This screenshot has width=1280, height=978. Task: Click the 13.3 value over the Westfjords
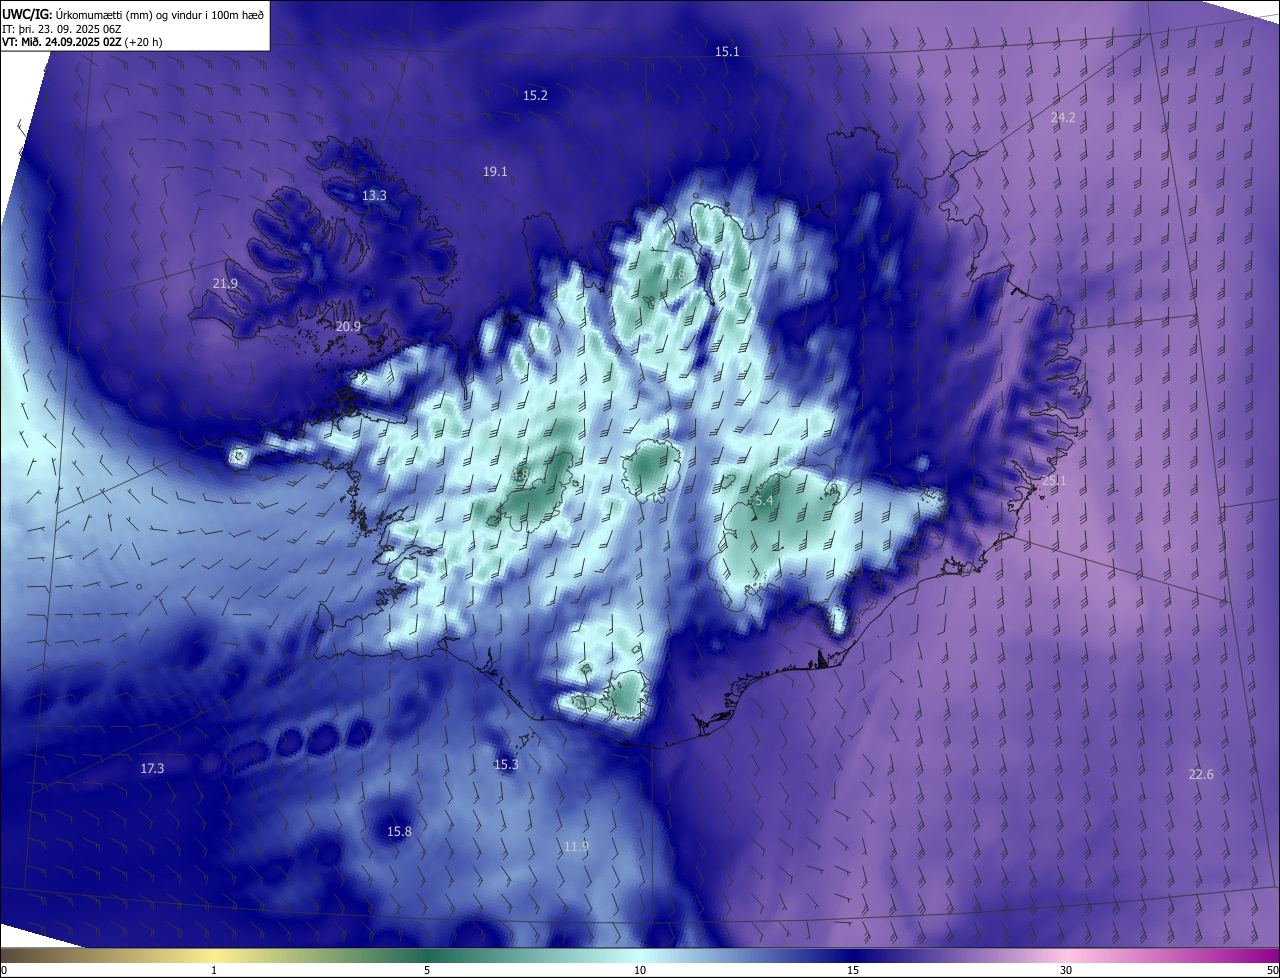[374, 195]
